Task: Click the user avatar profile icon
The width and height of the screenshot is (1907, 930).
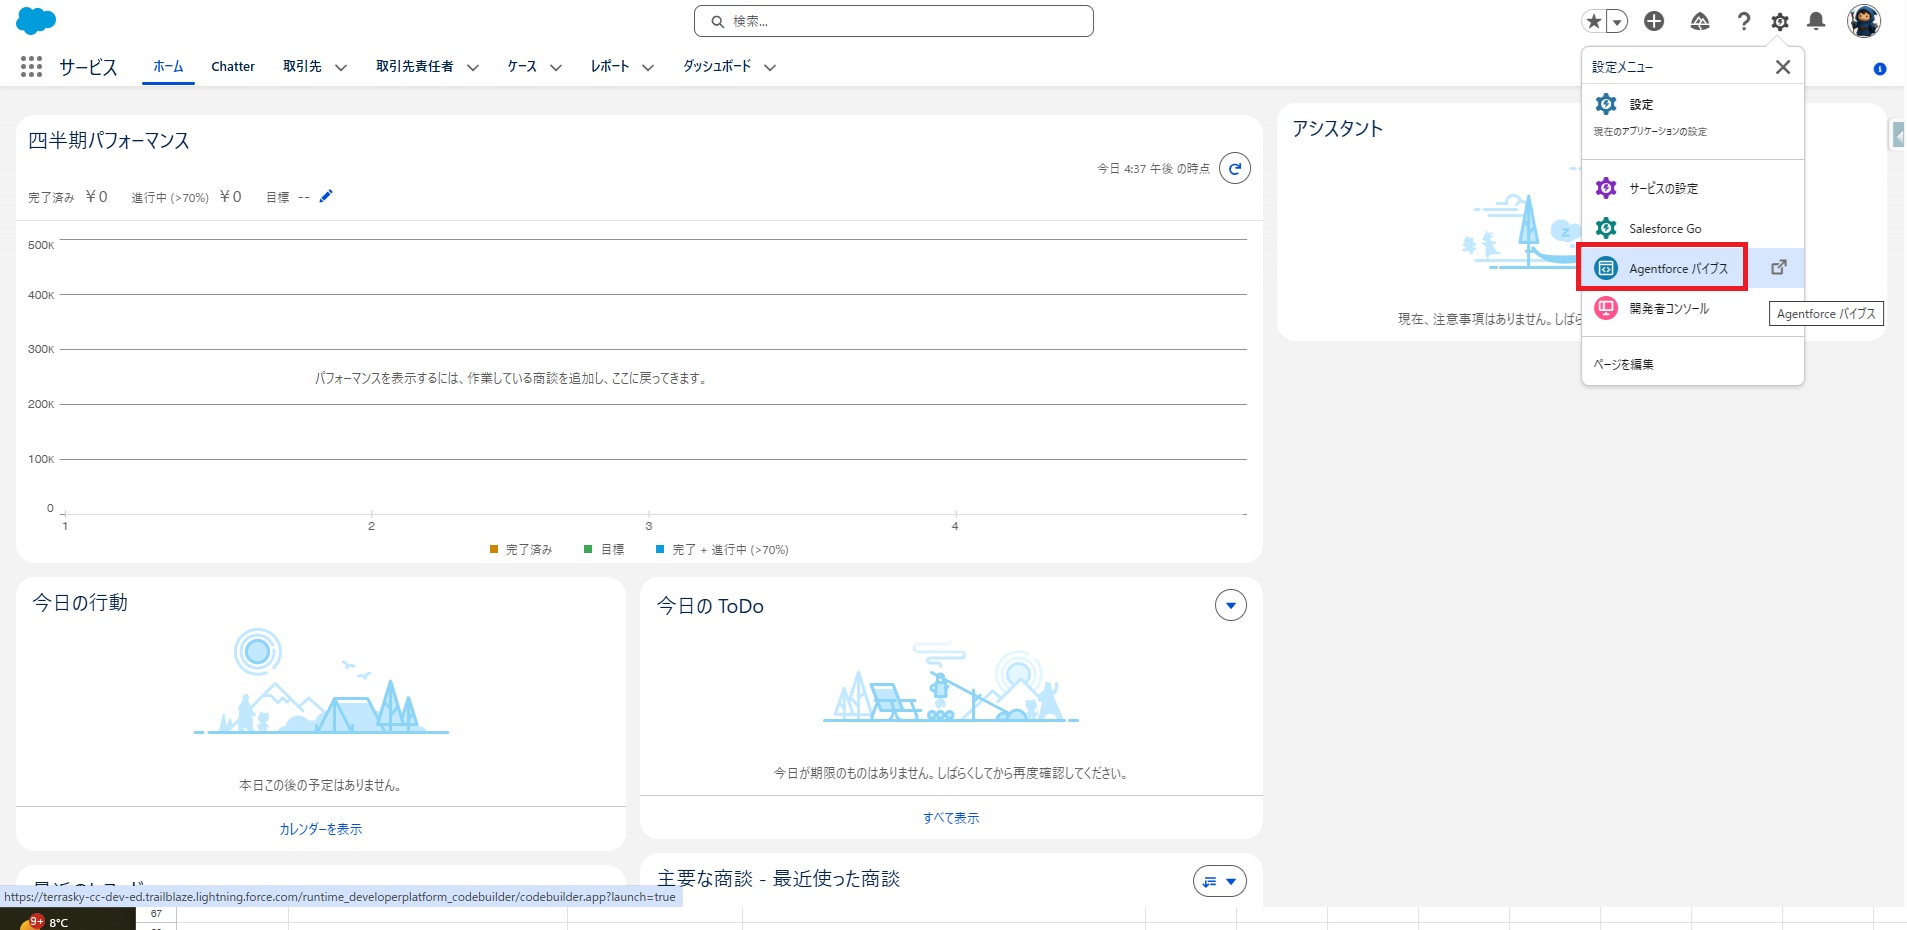Action: coord(1863,21)
